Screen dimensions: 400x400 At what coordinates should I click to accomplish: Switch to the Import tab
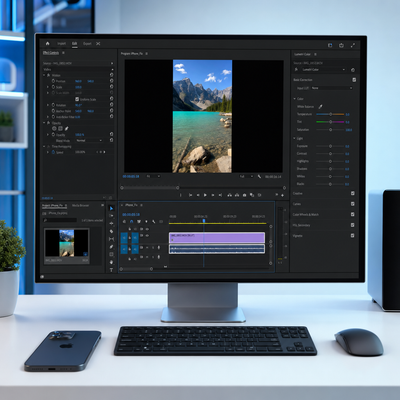point(61,44)
